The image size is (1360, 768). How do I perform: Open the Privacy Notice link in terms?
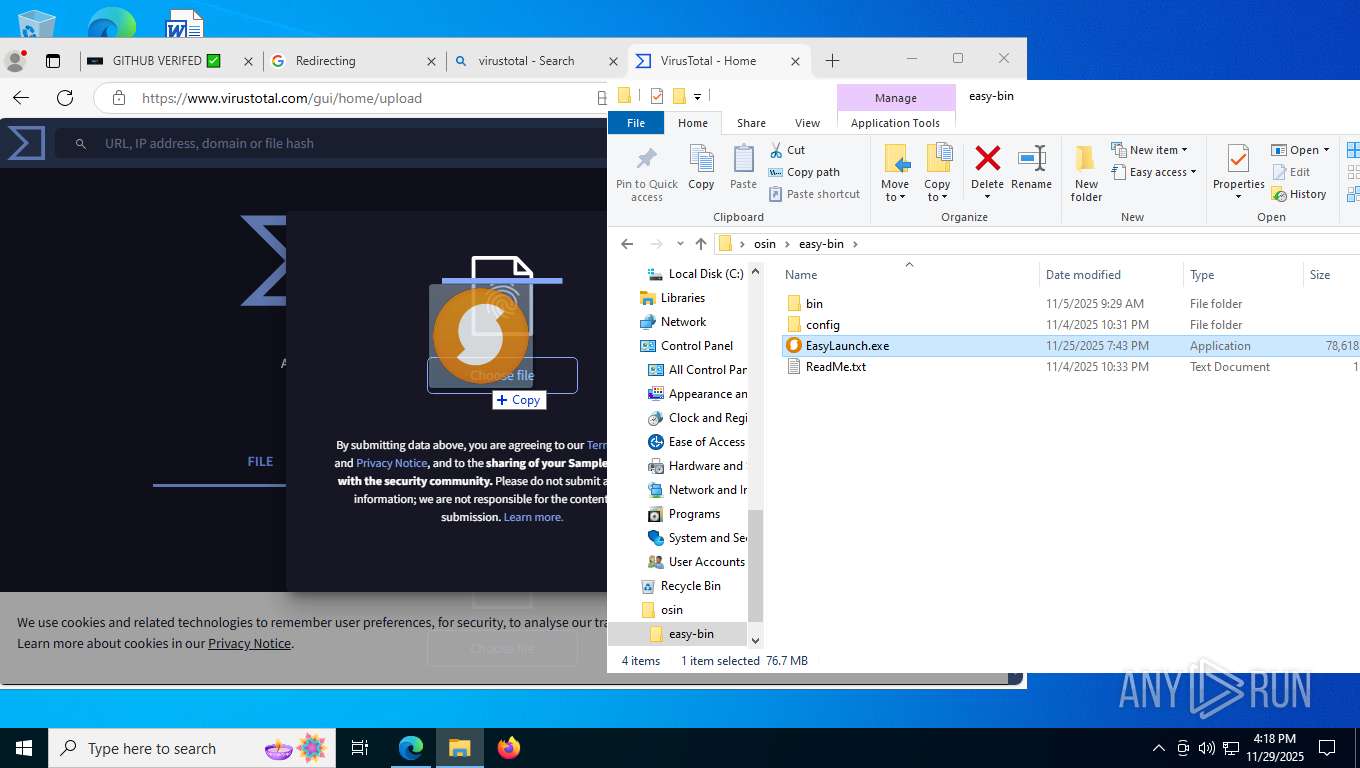click(x=391, y=463)
